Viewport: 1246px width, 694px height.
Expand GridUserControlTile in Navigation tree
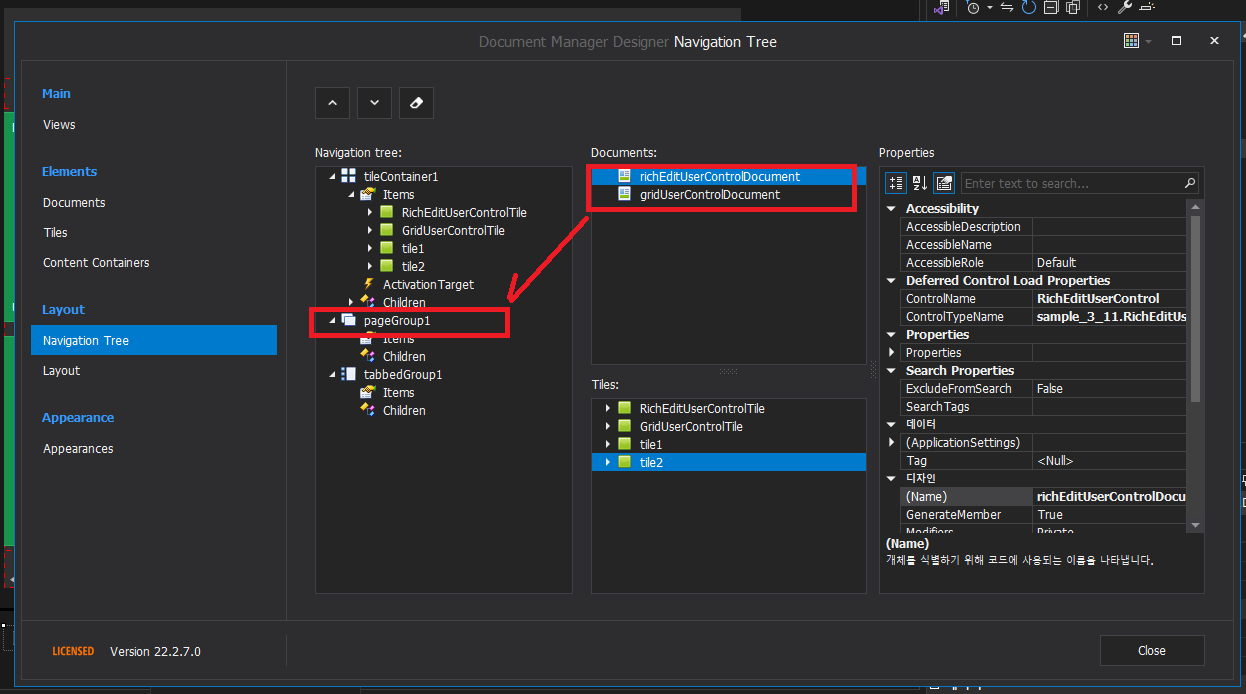pyautogui.click(x=370, y=230)
